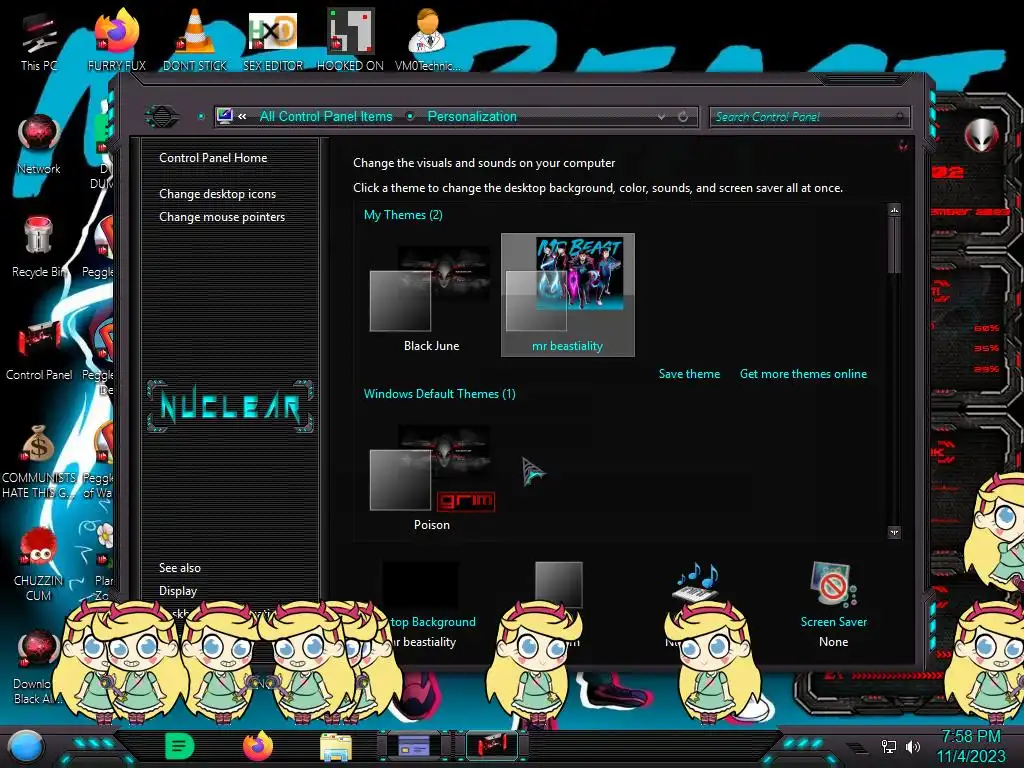1024x768 pixels.
Task: Open the VMOTechnic desktop shortcut
Action: click(x=427, y=39)
